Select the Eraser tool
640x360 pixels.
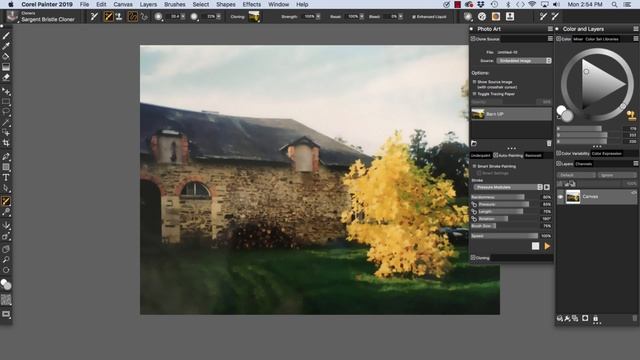pyautogui.click(x=6, y=77)
